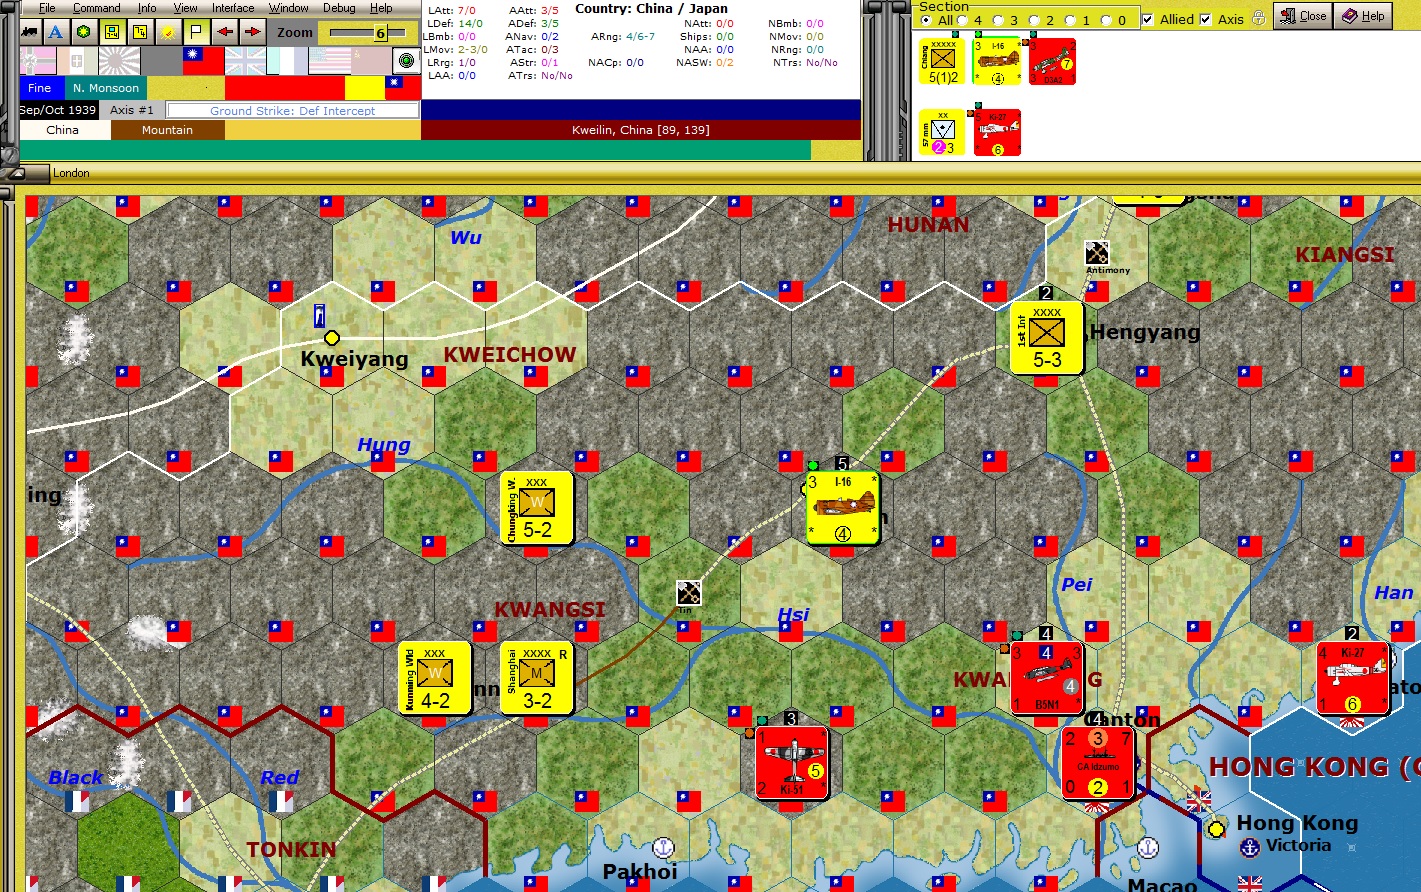Viewport: 1421px width, 892px height.
Task: Click the 'N. Monsoon' weather zone label
Action: coord(106,88)
